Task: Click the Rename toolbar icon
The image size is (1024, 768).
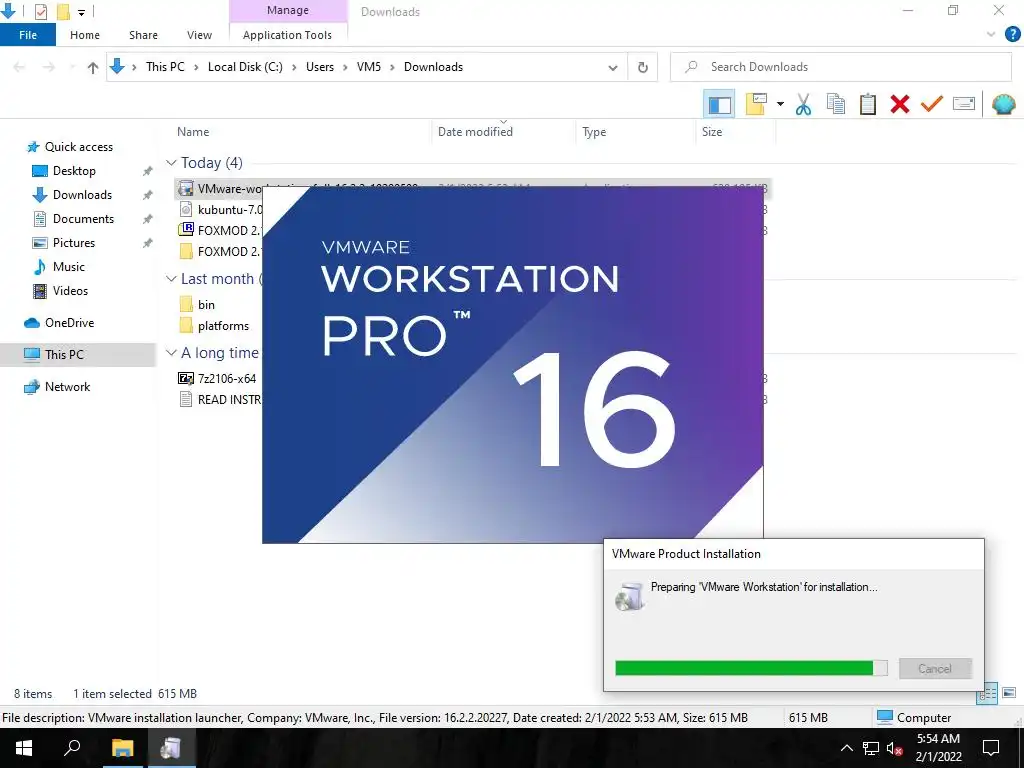Action: (x=964, y=104)
